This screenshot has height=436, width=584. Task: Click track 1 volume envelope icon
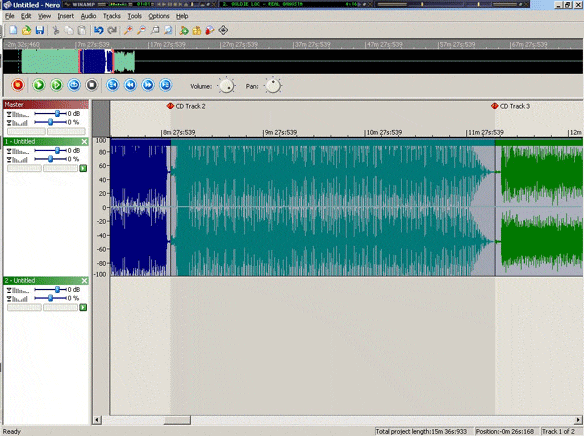(18, 151)
